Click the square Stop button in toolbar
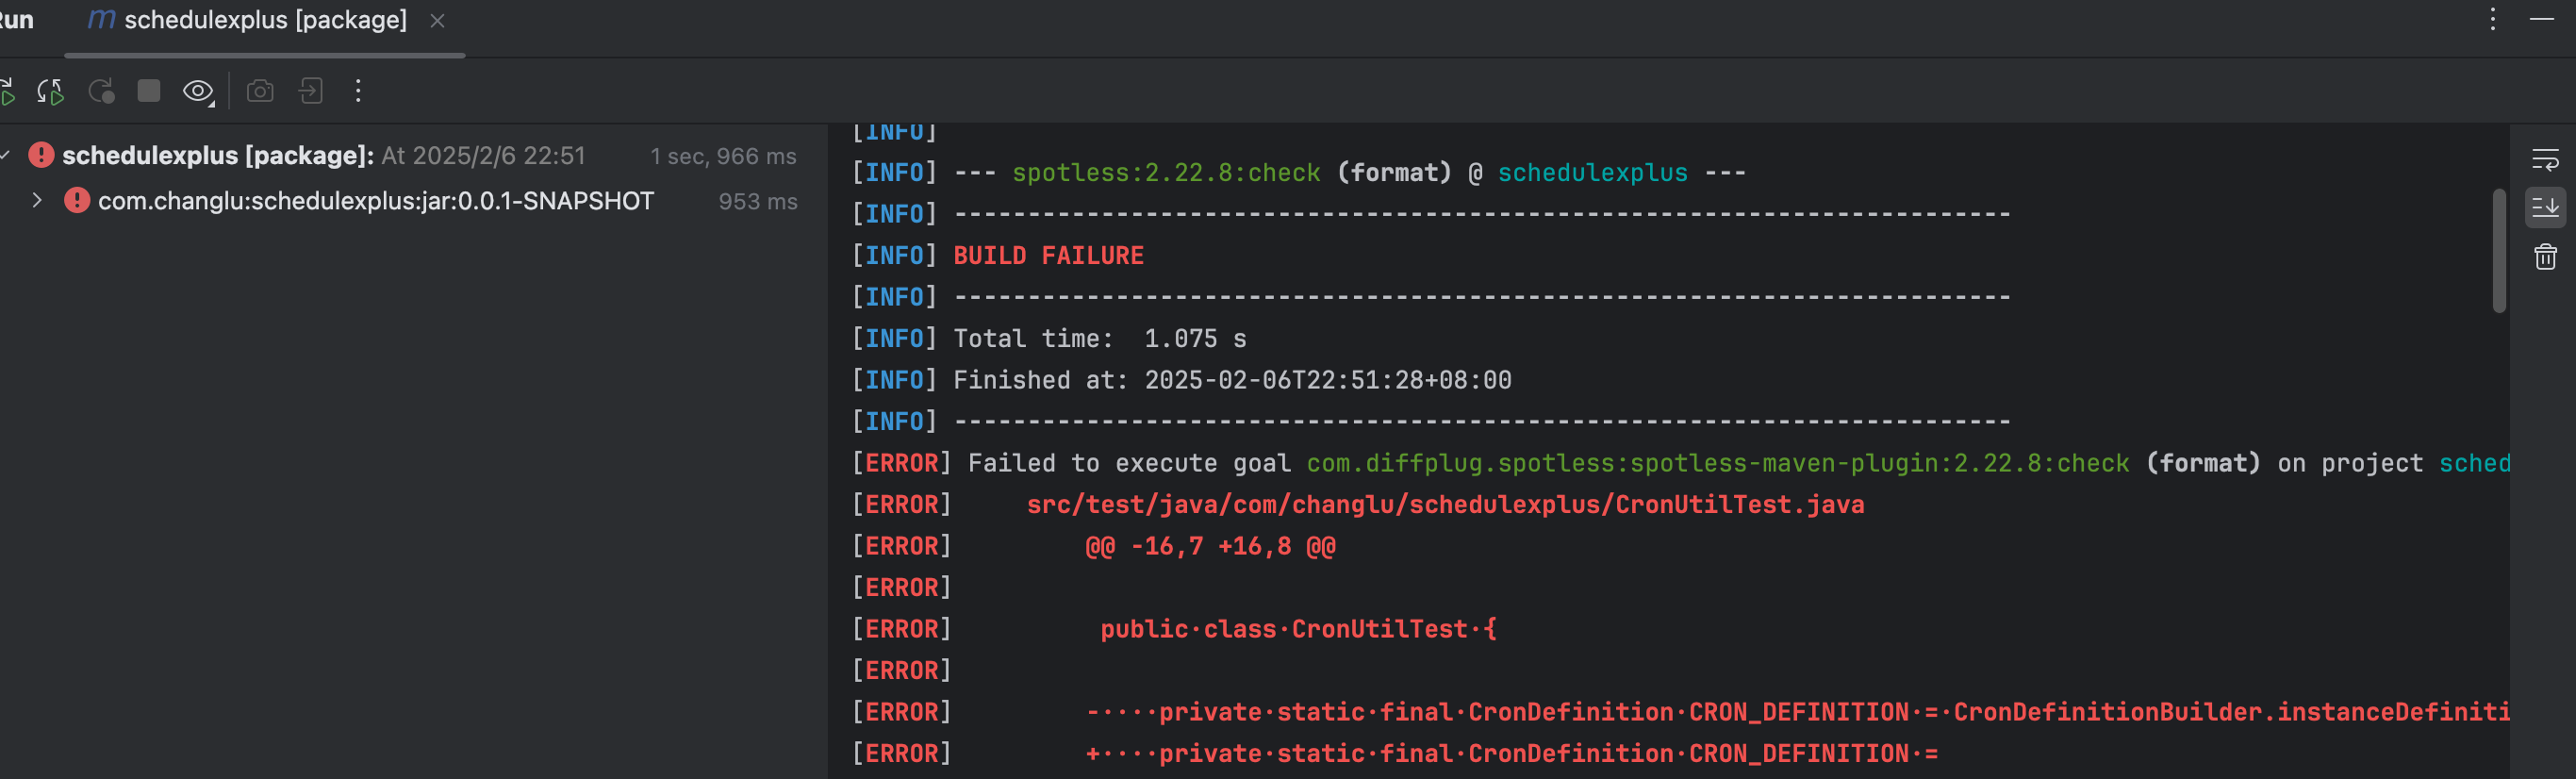 point(149,91)
